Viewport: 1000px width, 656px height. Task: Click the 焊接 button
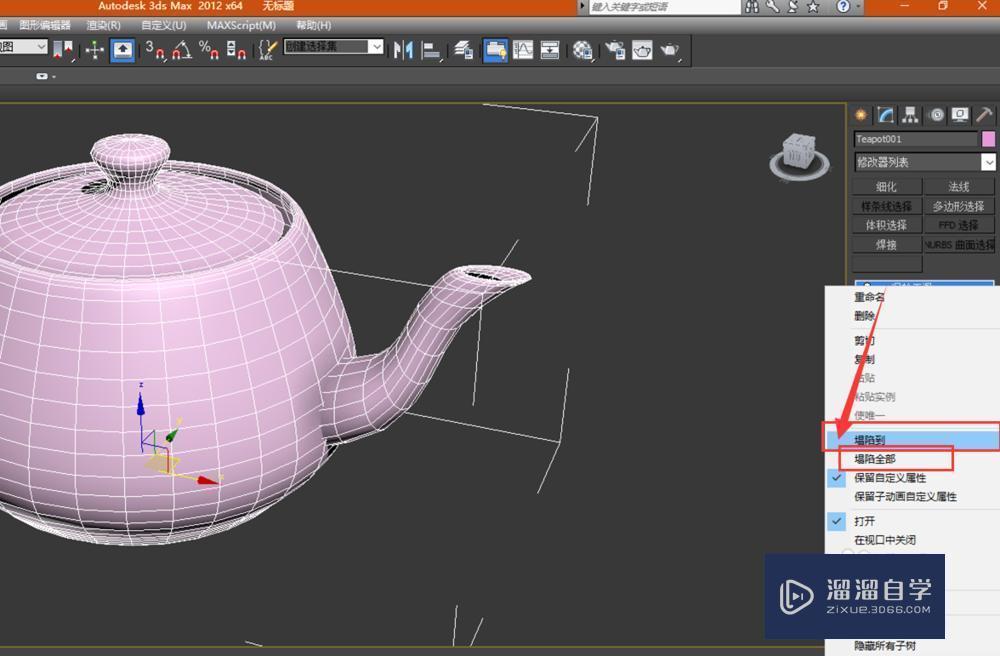885,244
